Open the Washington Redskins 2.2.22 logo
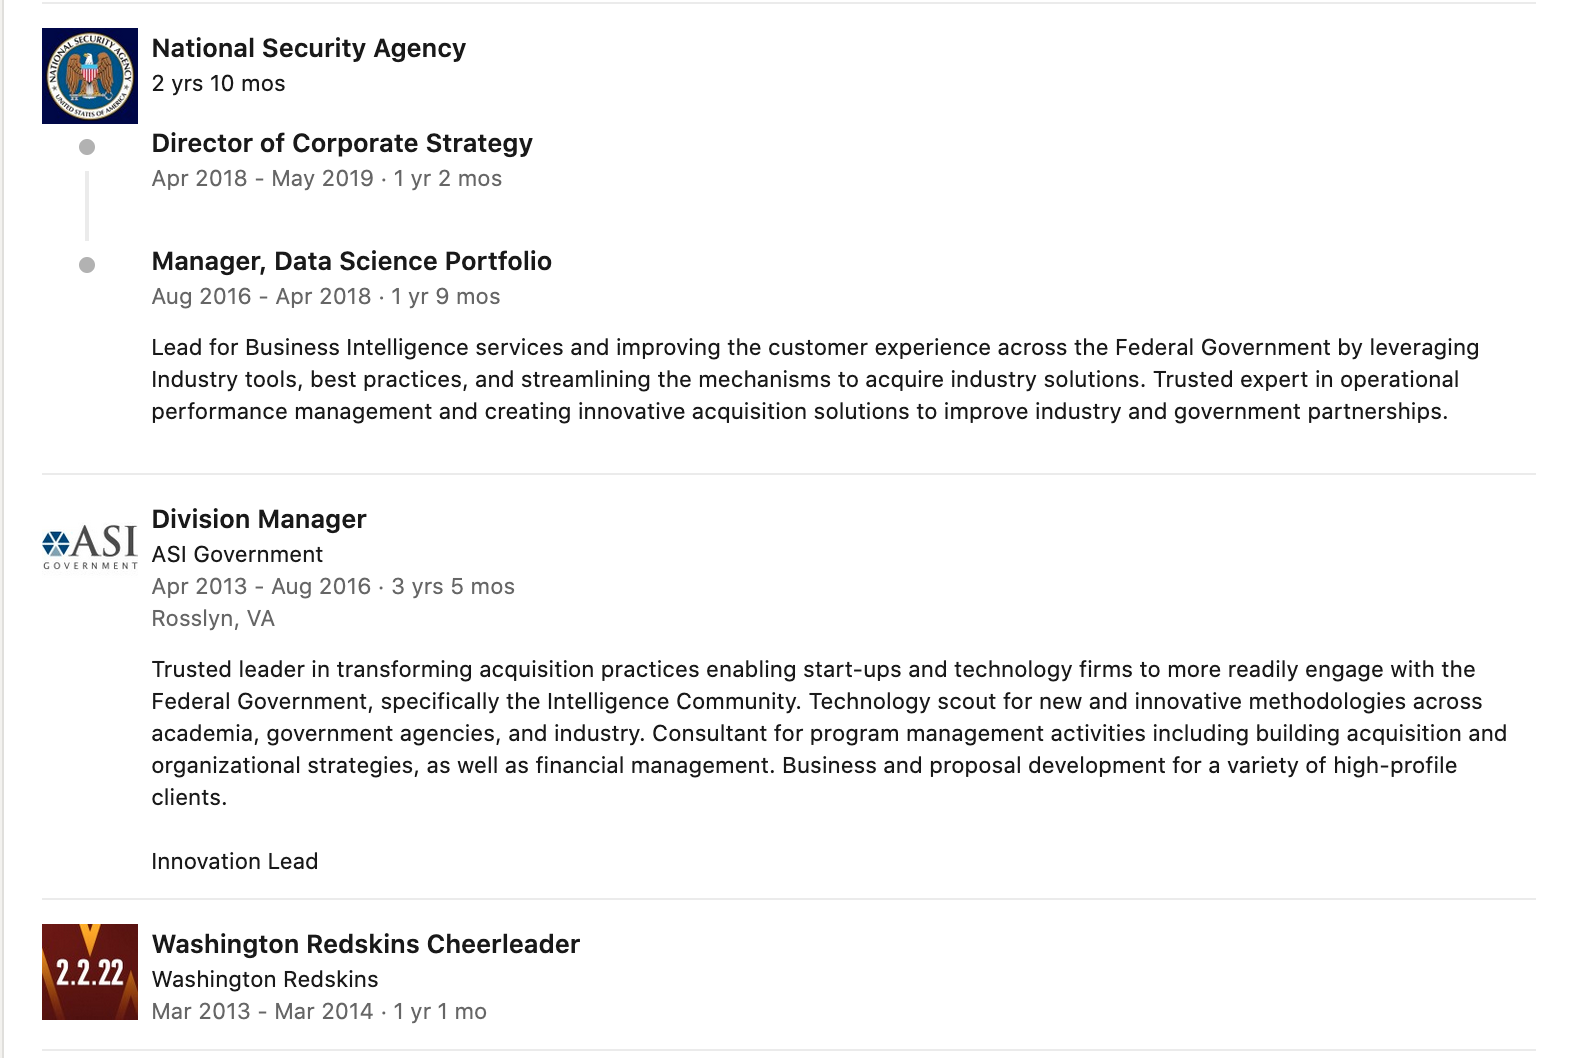Screen dimensions: 1574x1058 90,972
